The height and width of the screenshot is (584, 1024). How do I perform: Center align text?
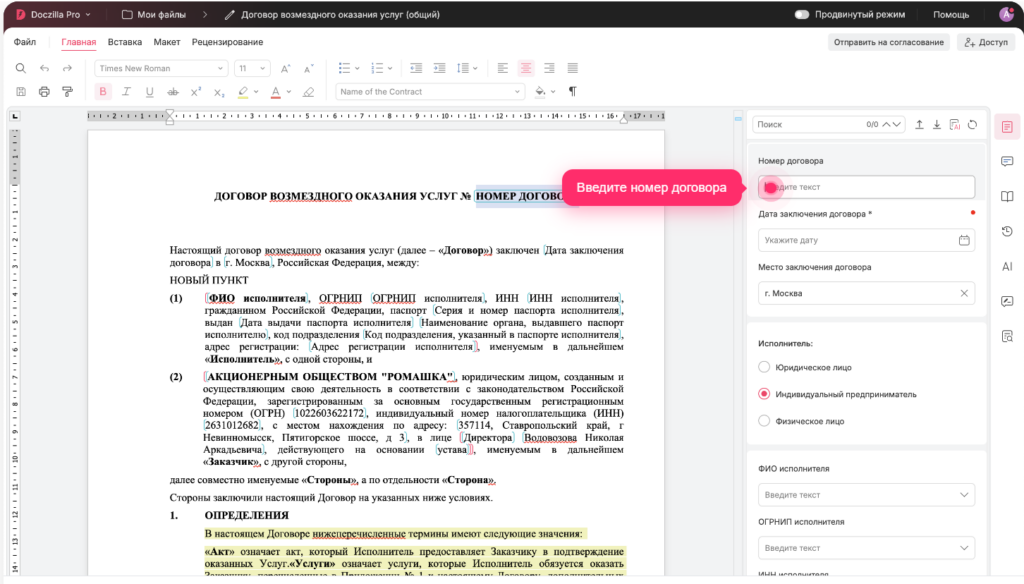pyautogui.click(x=526, y=68)
